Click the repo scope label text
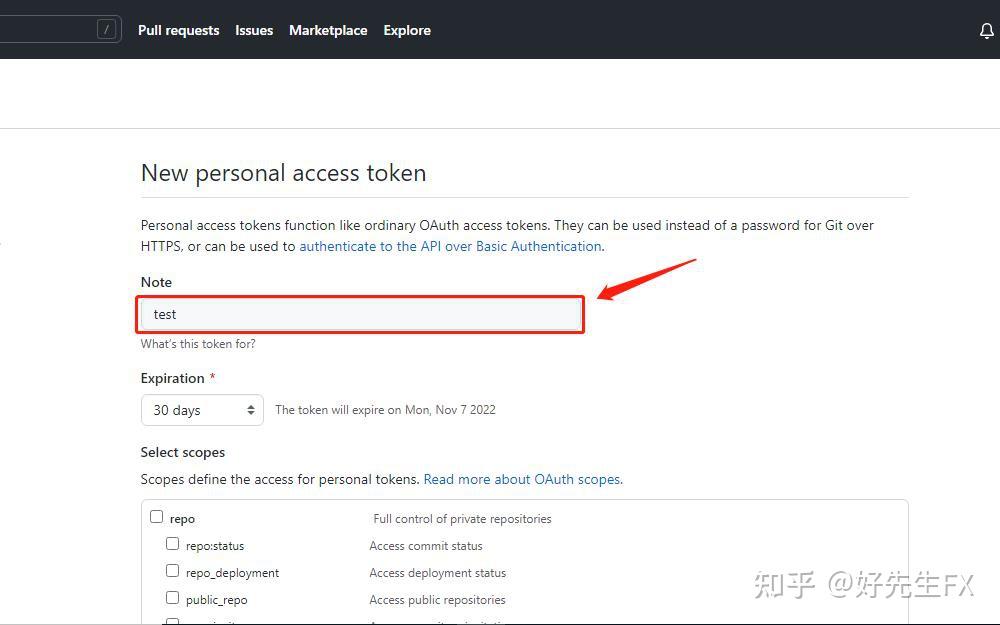The image size is (1000, 625). point(182,519)
